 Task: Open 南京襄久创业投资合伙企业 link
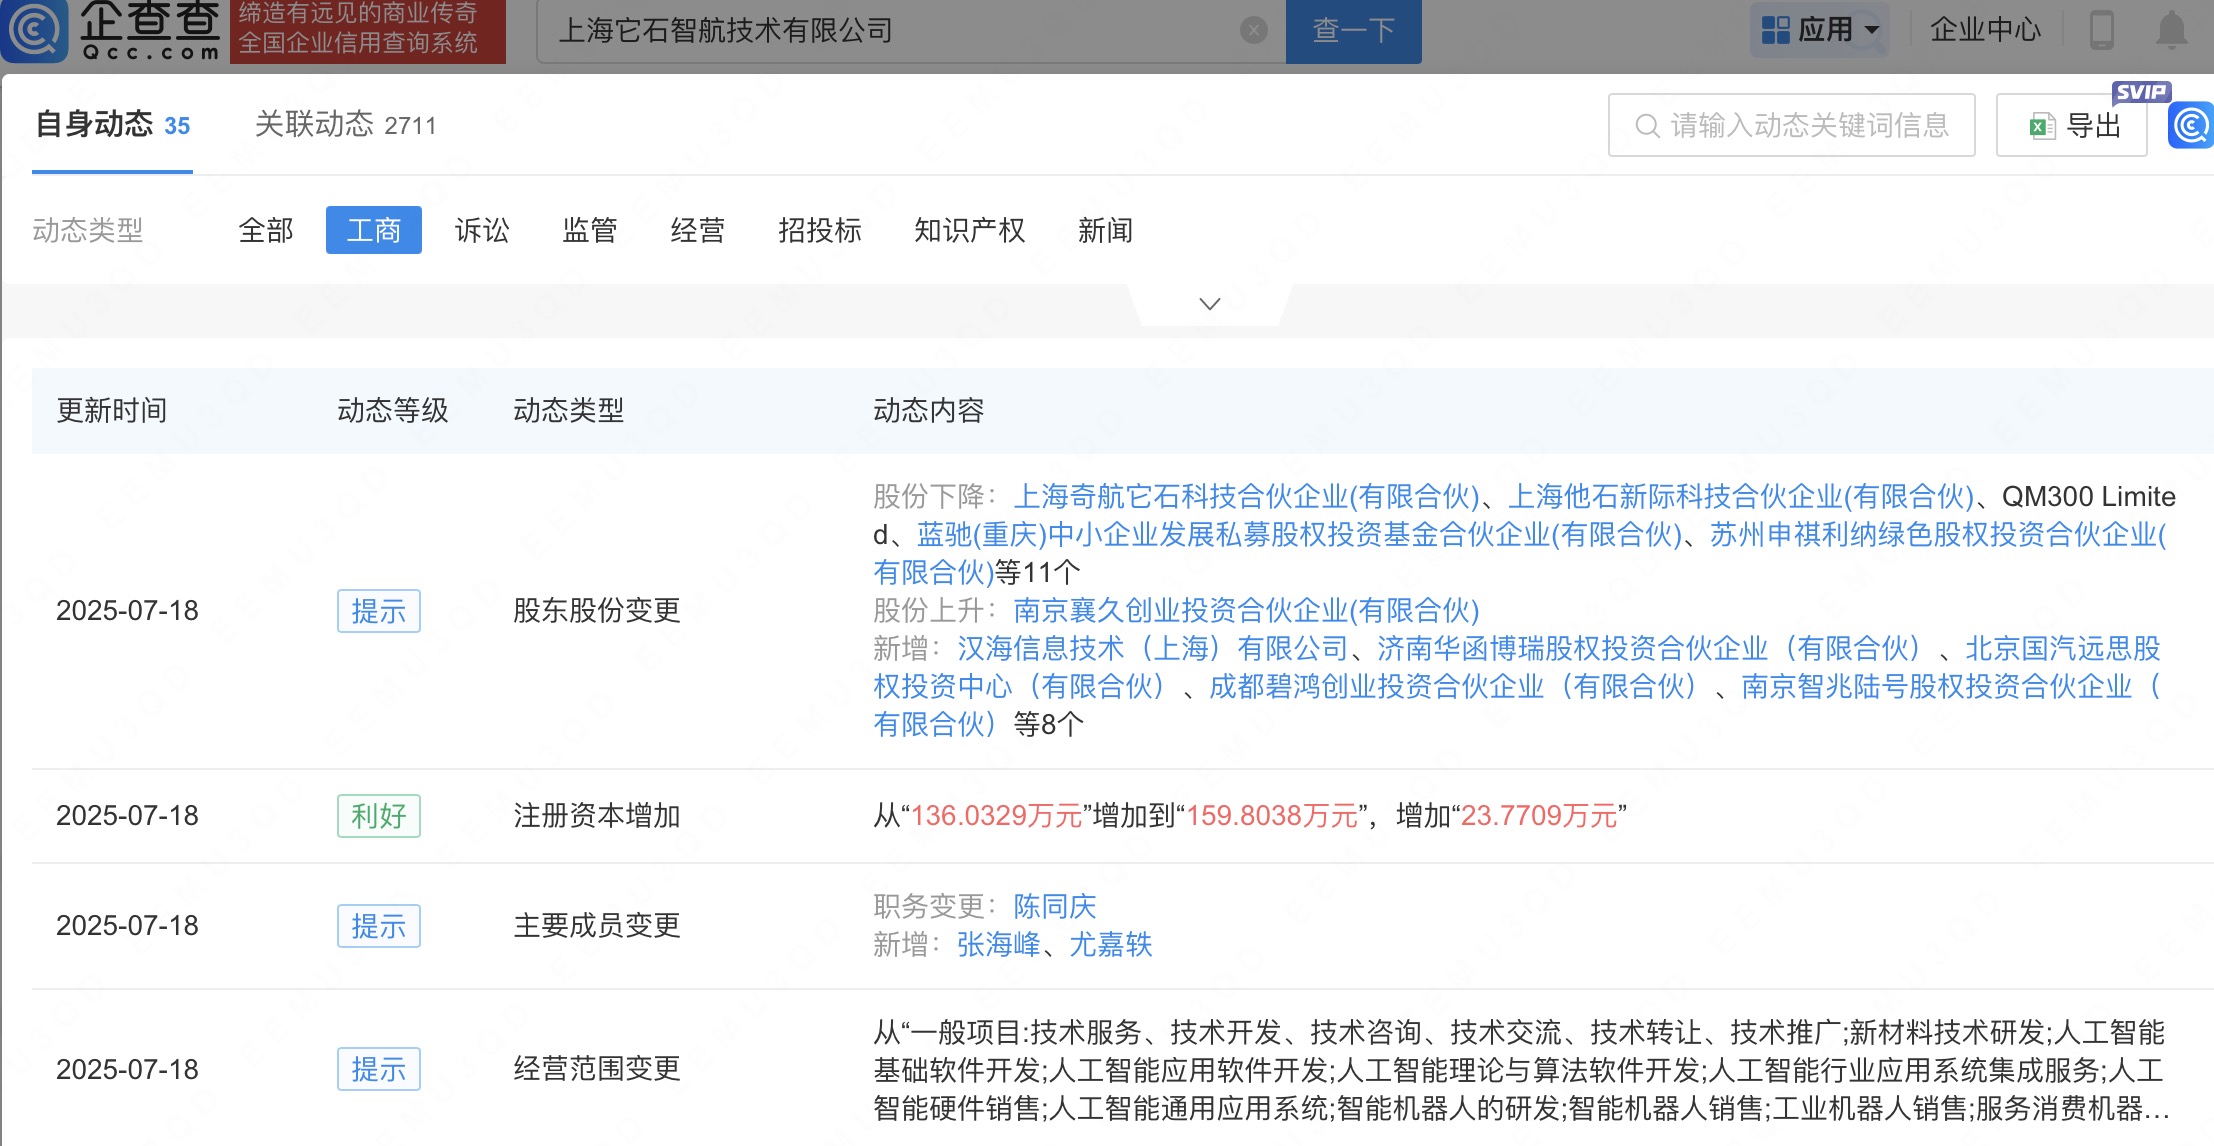tap(1246, 611)
